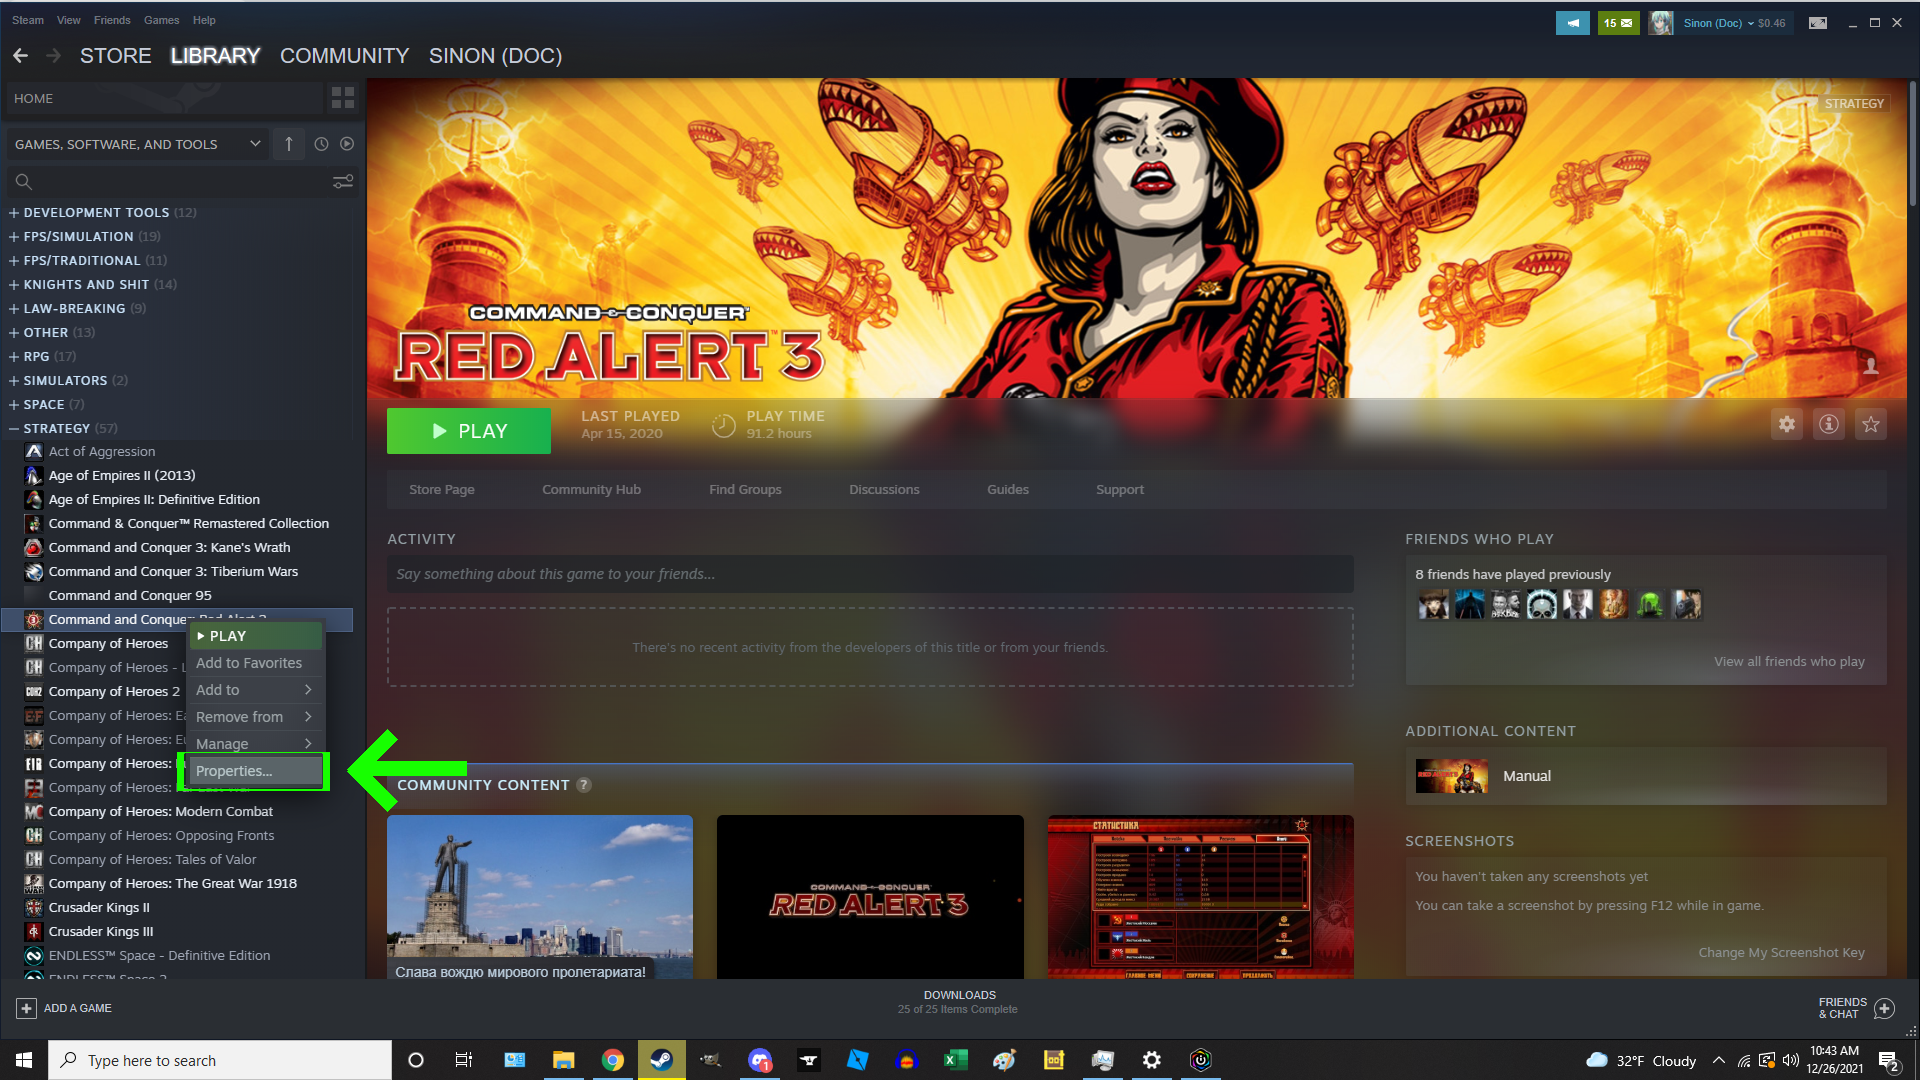This screenshot has height=1080, width=1920.
Task: Switch to the STORE tab
Action: (116, 56)
